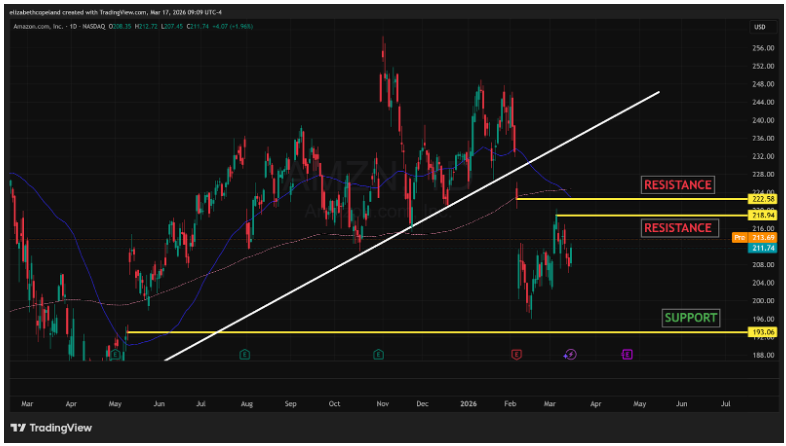The height and width of the screenshot is (446, 786).
Task: Select the RESISTANCE label near 222.58
Action: 678,185
